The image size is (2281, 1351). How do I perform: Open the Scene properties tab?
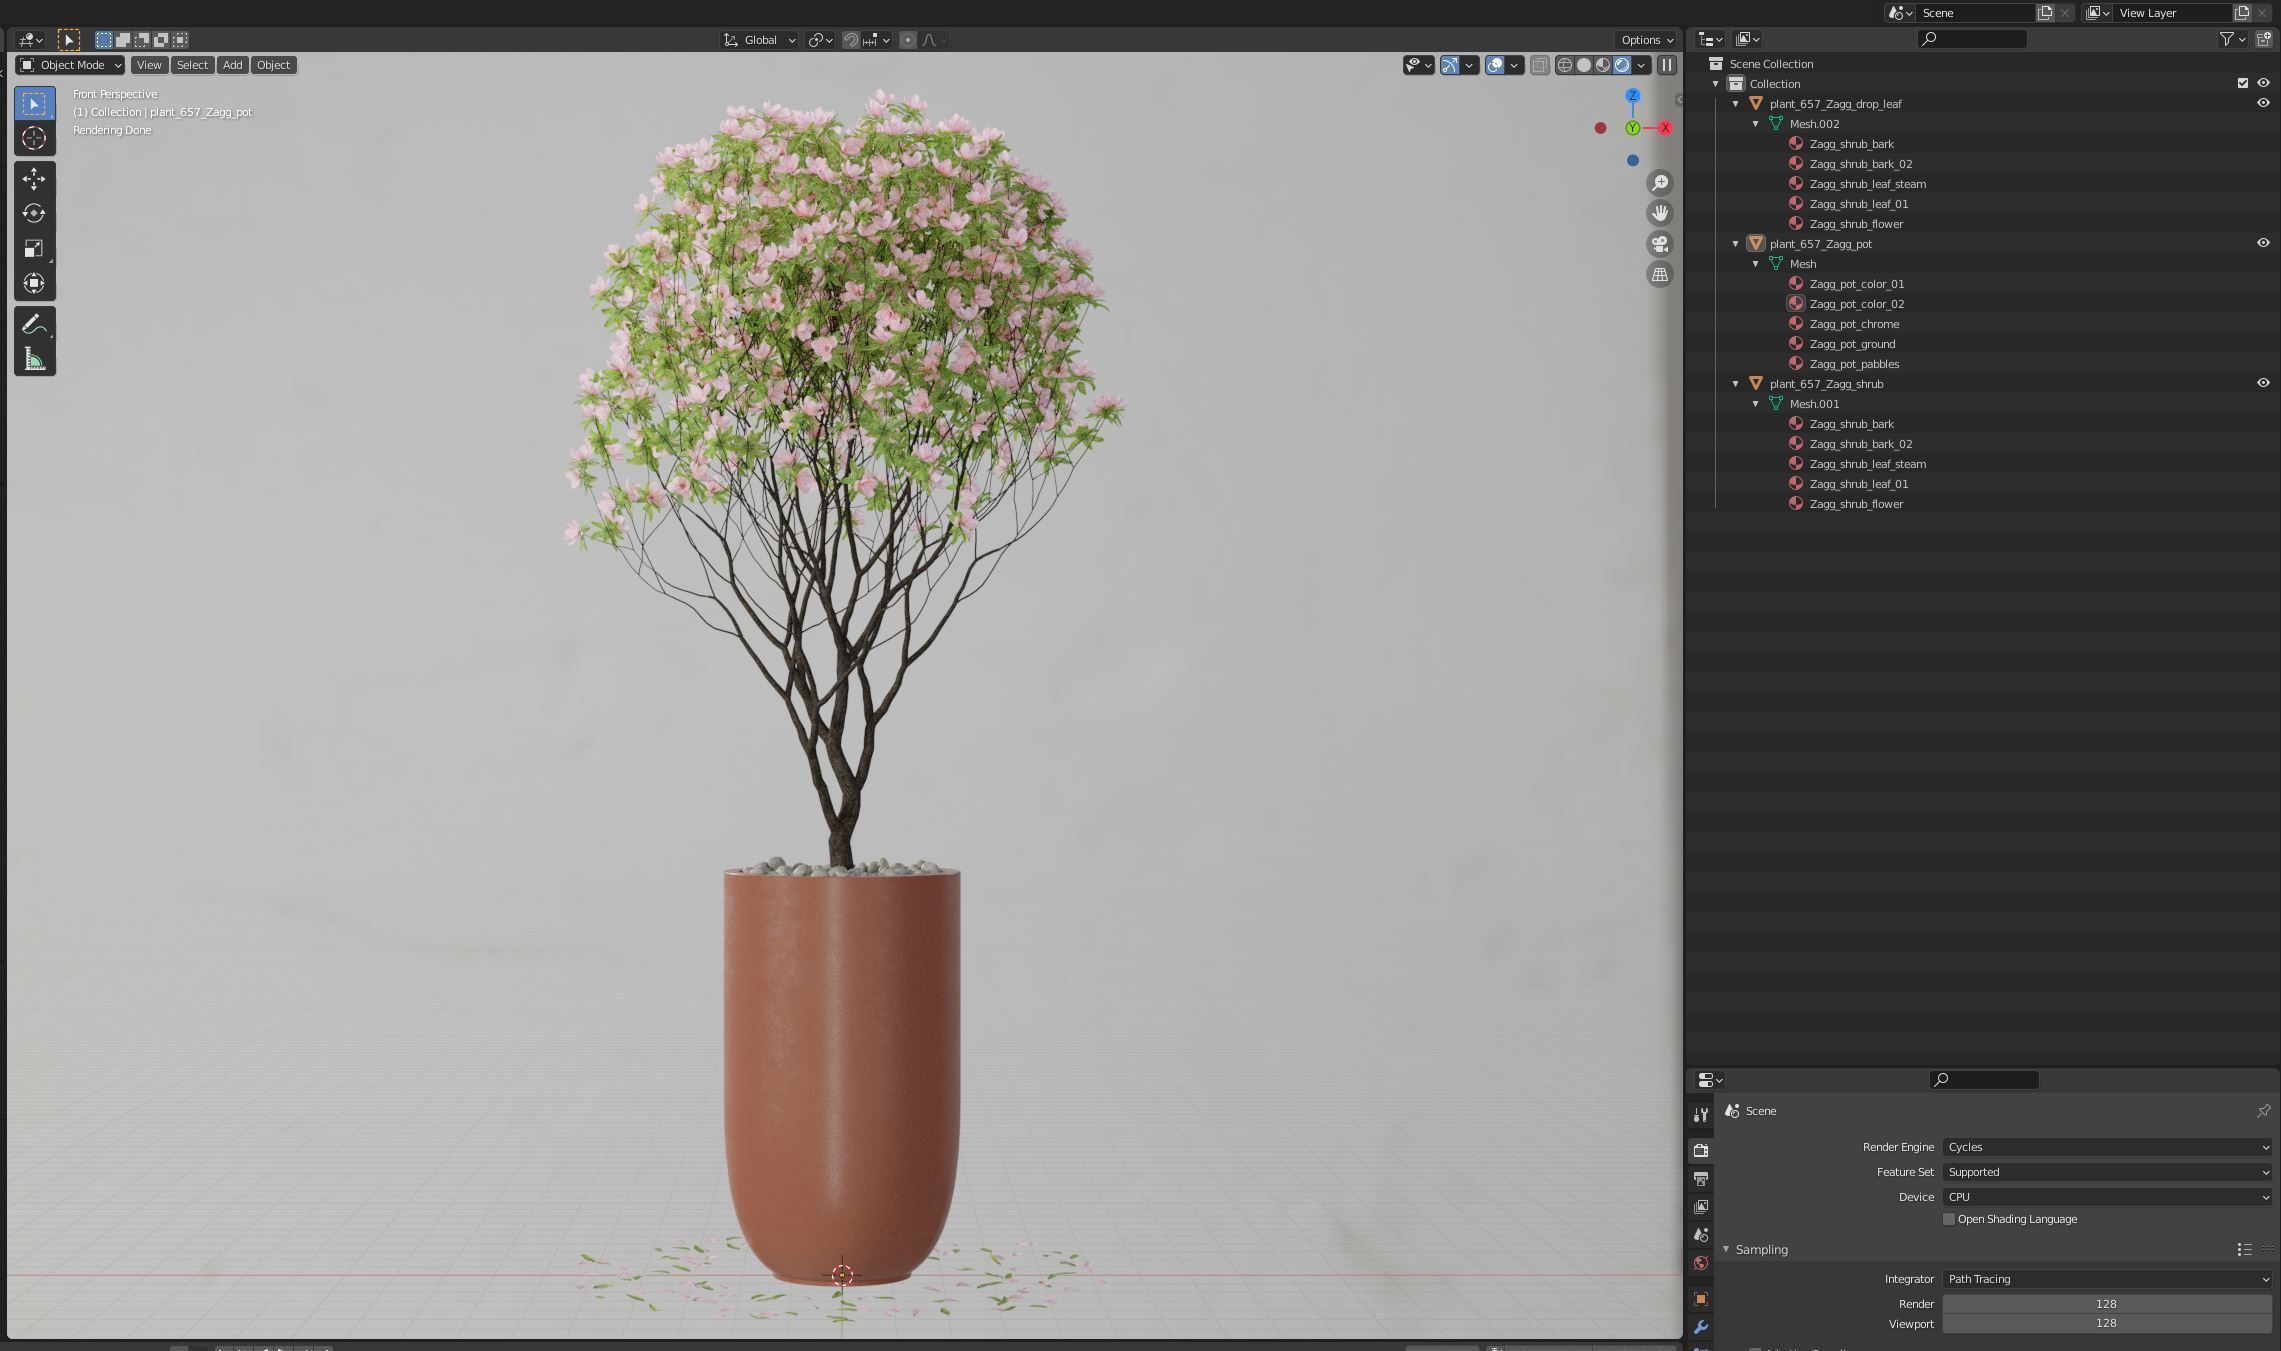coord(1701,1235)
